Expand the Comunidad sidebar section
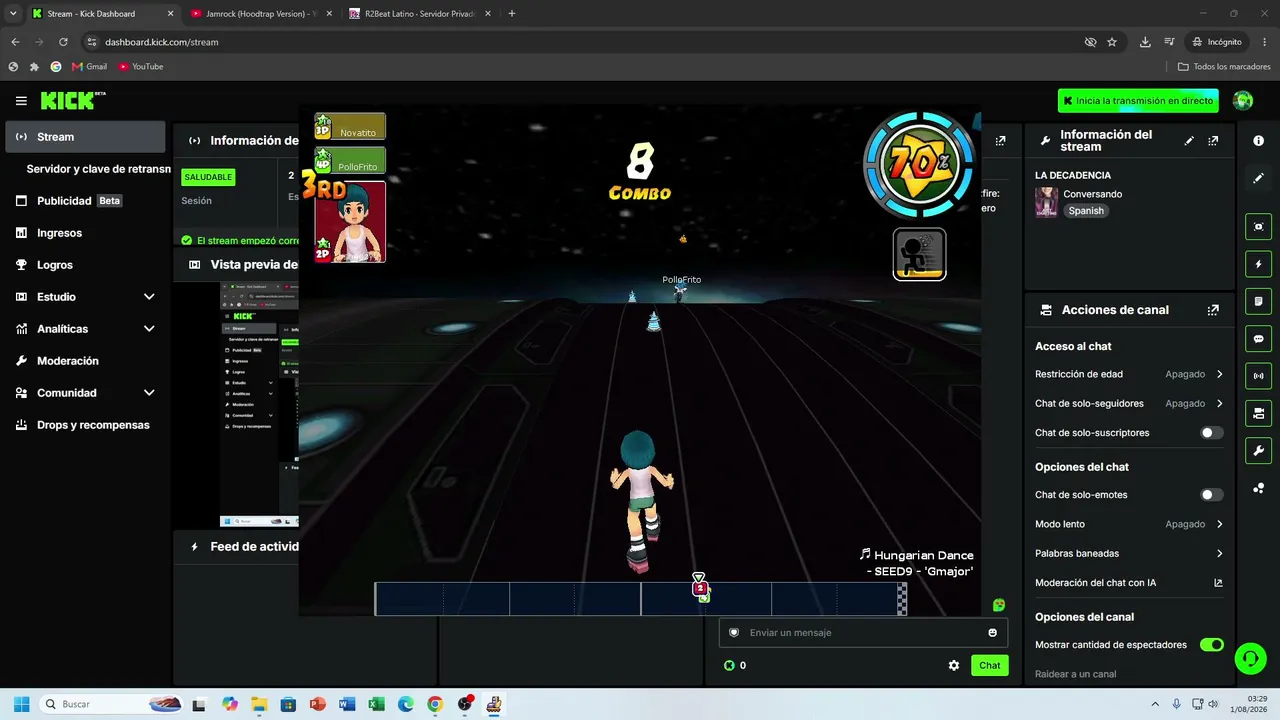The image size is (1280, 720). (149, 393)
